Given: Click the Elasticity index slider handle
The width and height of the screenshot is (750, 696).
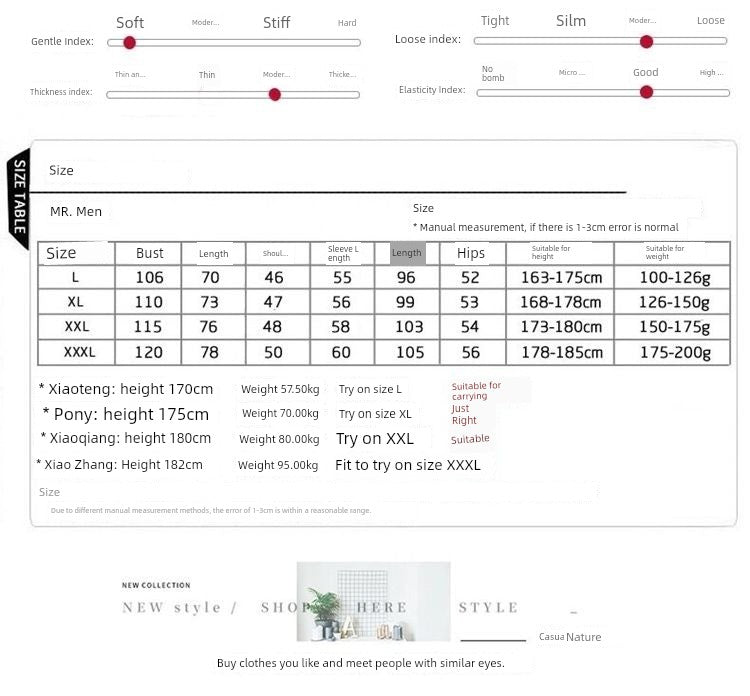Looking at the screenshot, I should click(646, 92).
